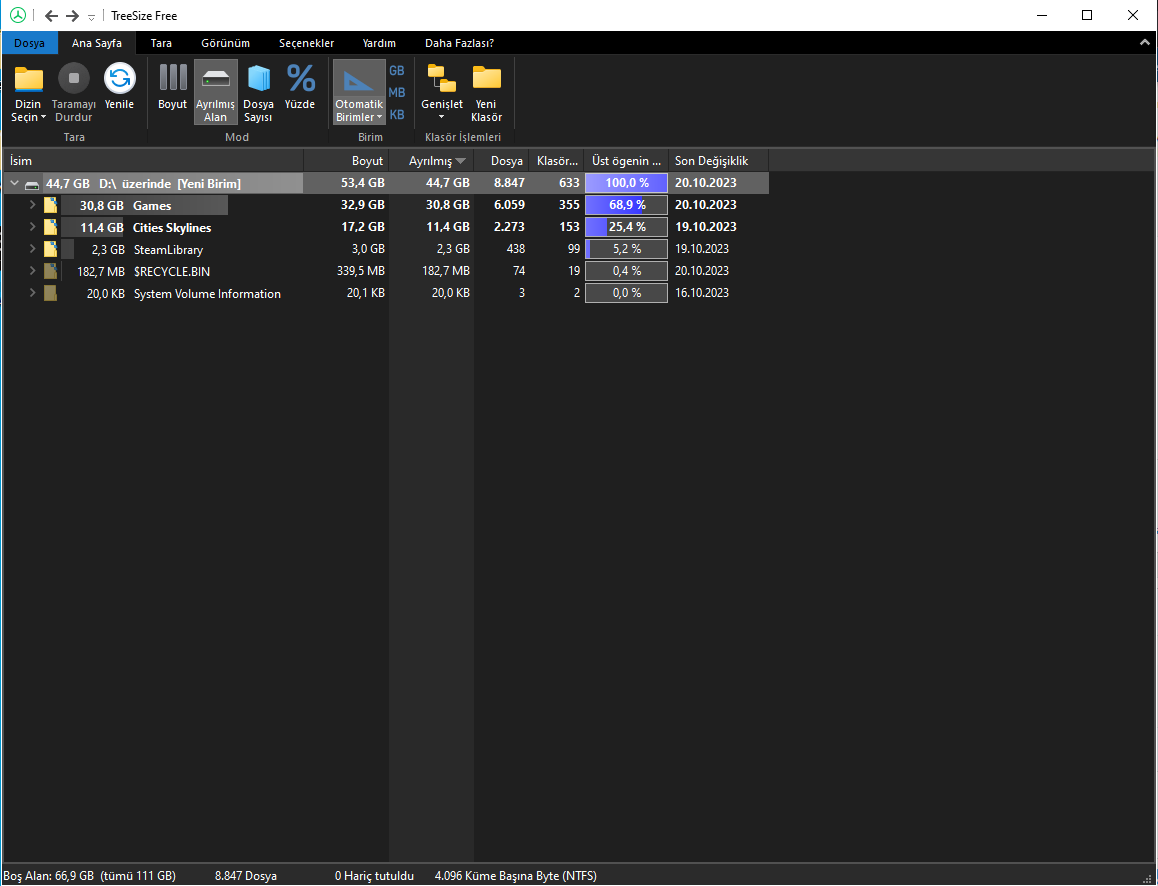The width and height of the screenshot is (1158, 886).
Task: Click the 17,2 GB size value
Action: coord(363,227)
